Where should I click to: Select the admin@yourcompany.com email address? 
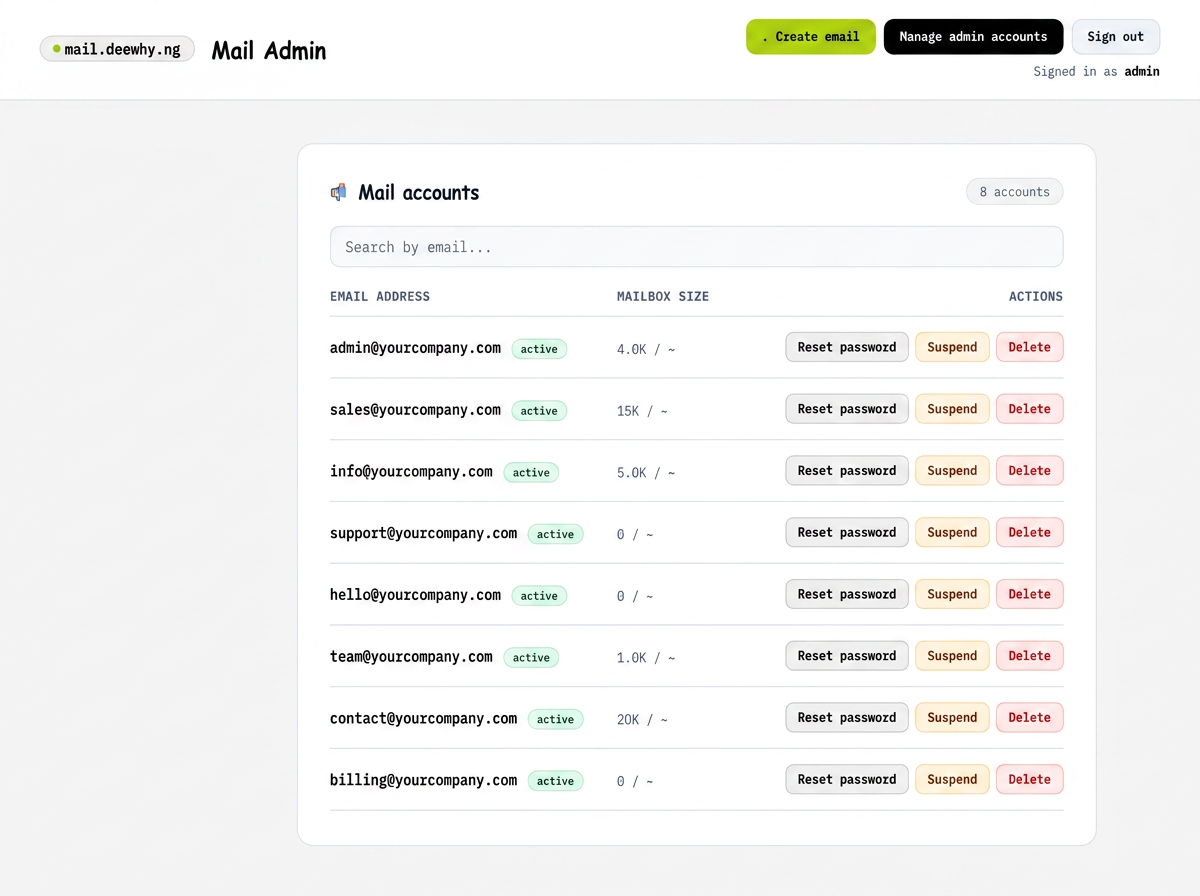coord(415,348)
